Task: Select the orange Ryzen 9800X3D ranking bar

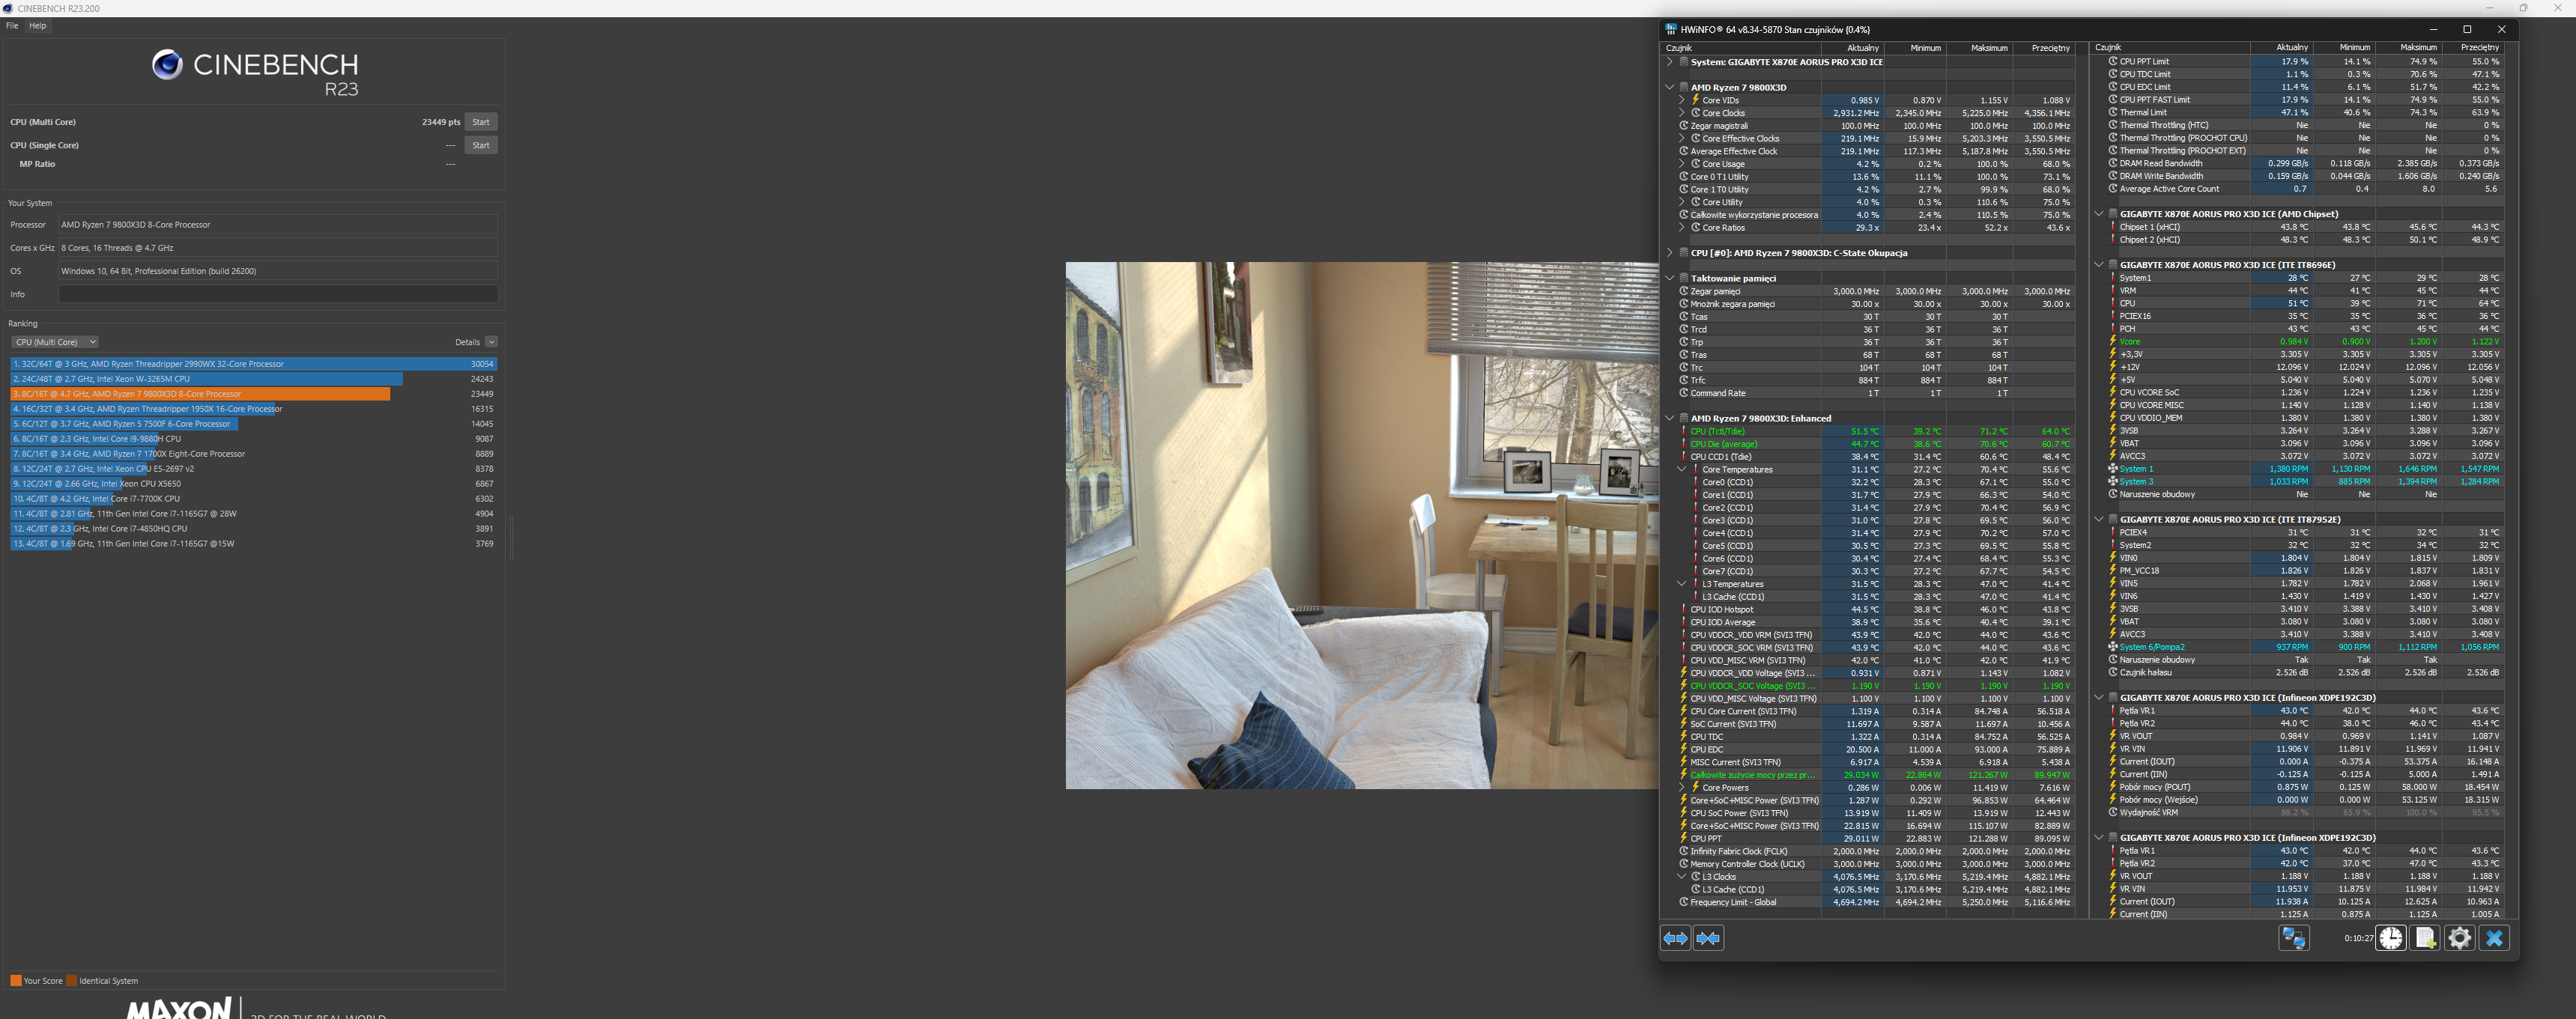Action: (x=200, y=394)
